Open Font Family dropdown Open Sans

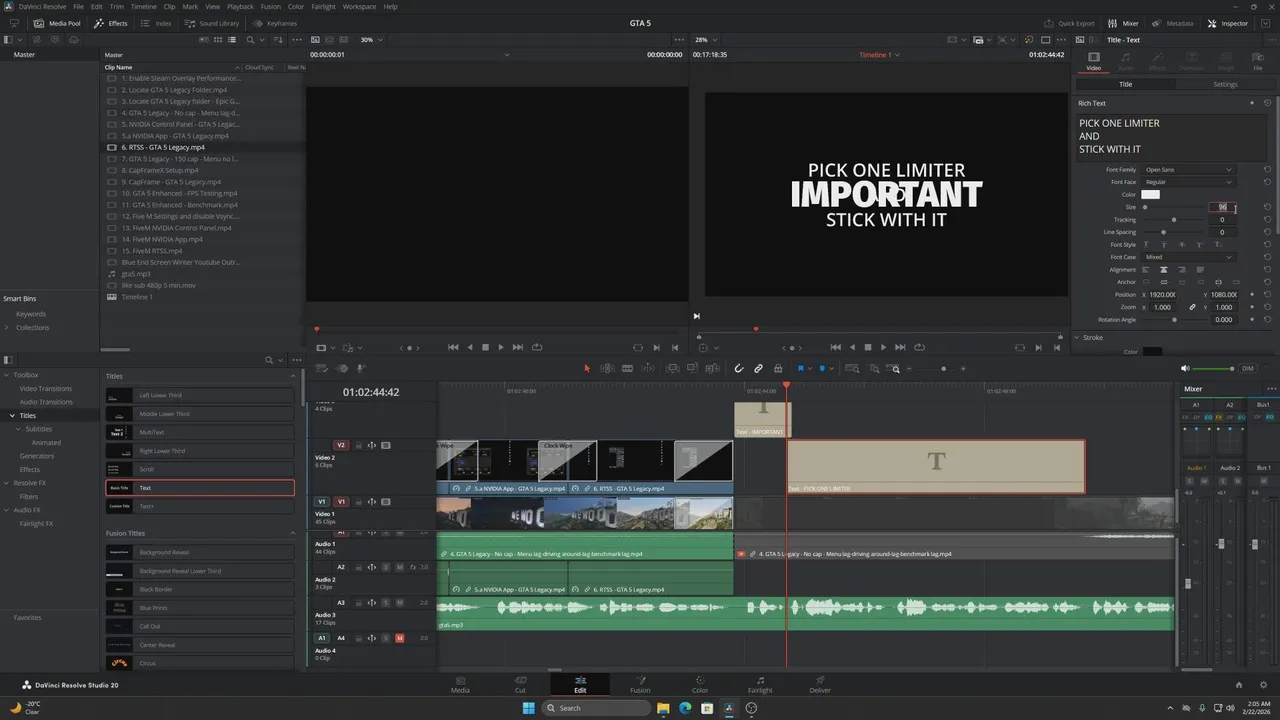pos(1189,170)
